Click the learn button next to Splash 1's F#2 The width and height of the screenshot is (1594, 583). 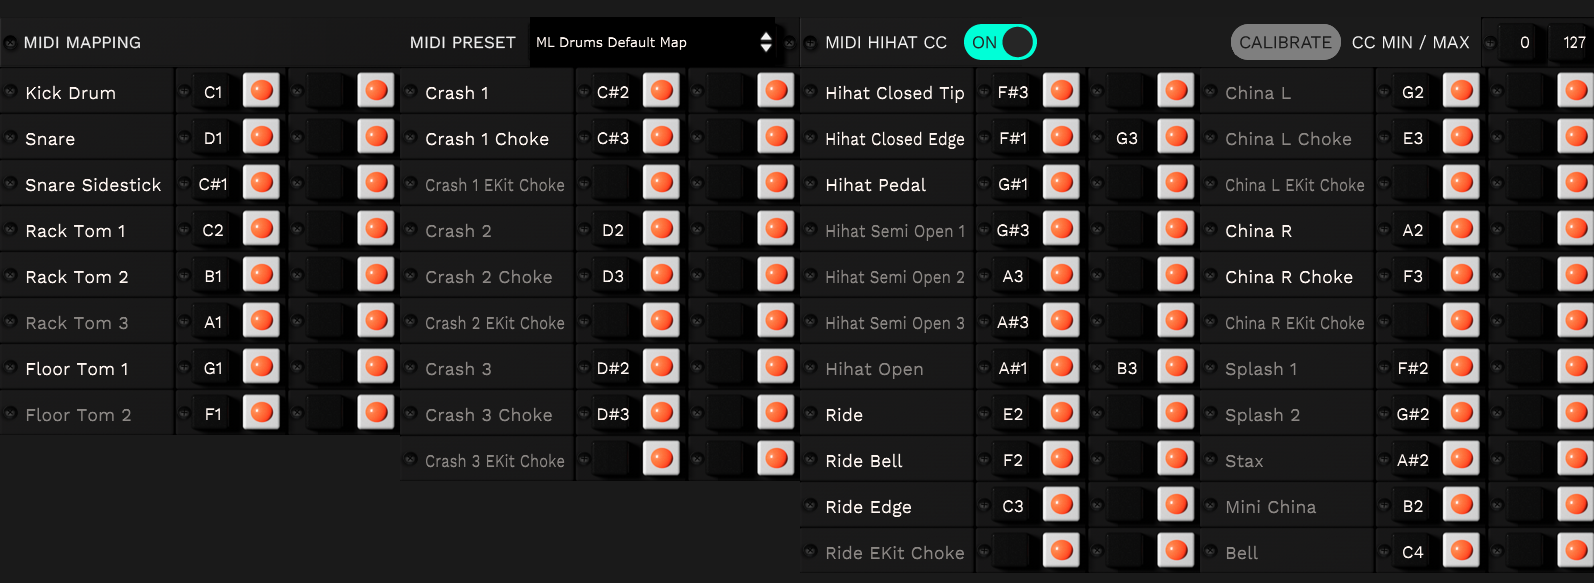pos(1461,367)
